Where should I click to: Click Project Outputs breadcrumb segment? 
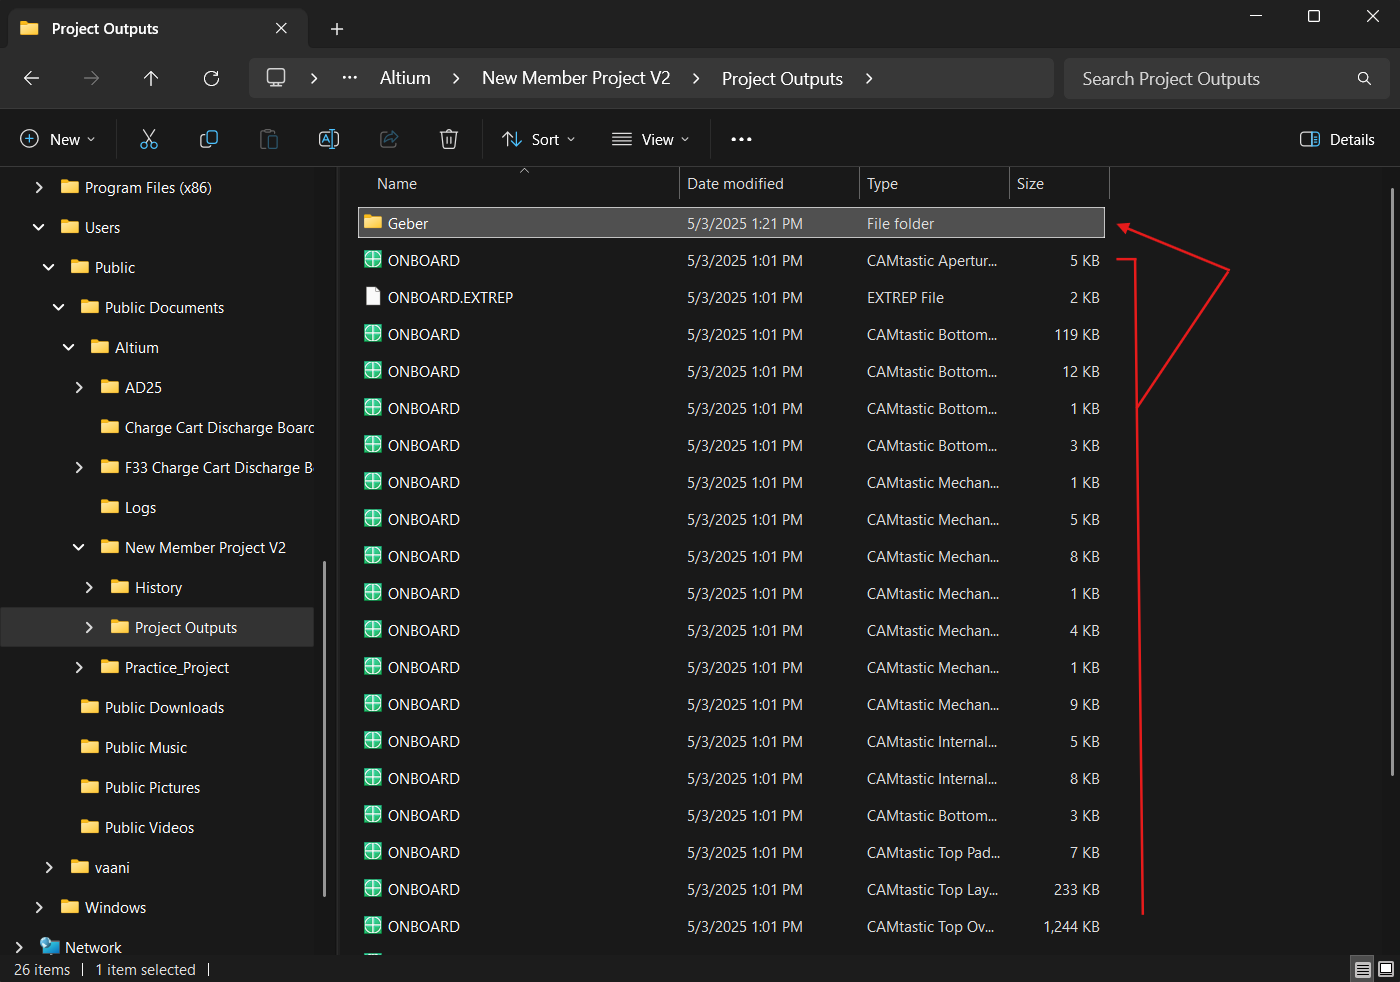[x=782, y=78]
